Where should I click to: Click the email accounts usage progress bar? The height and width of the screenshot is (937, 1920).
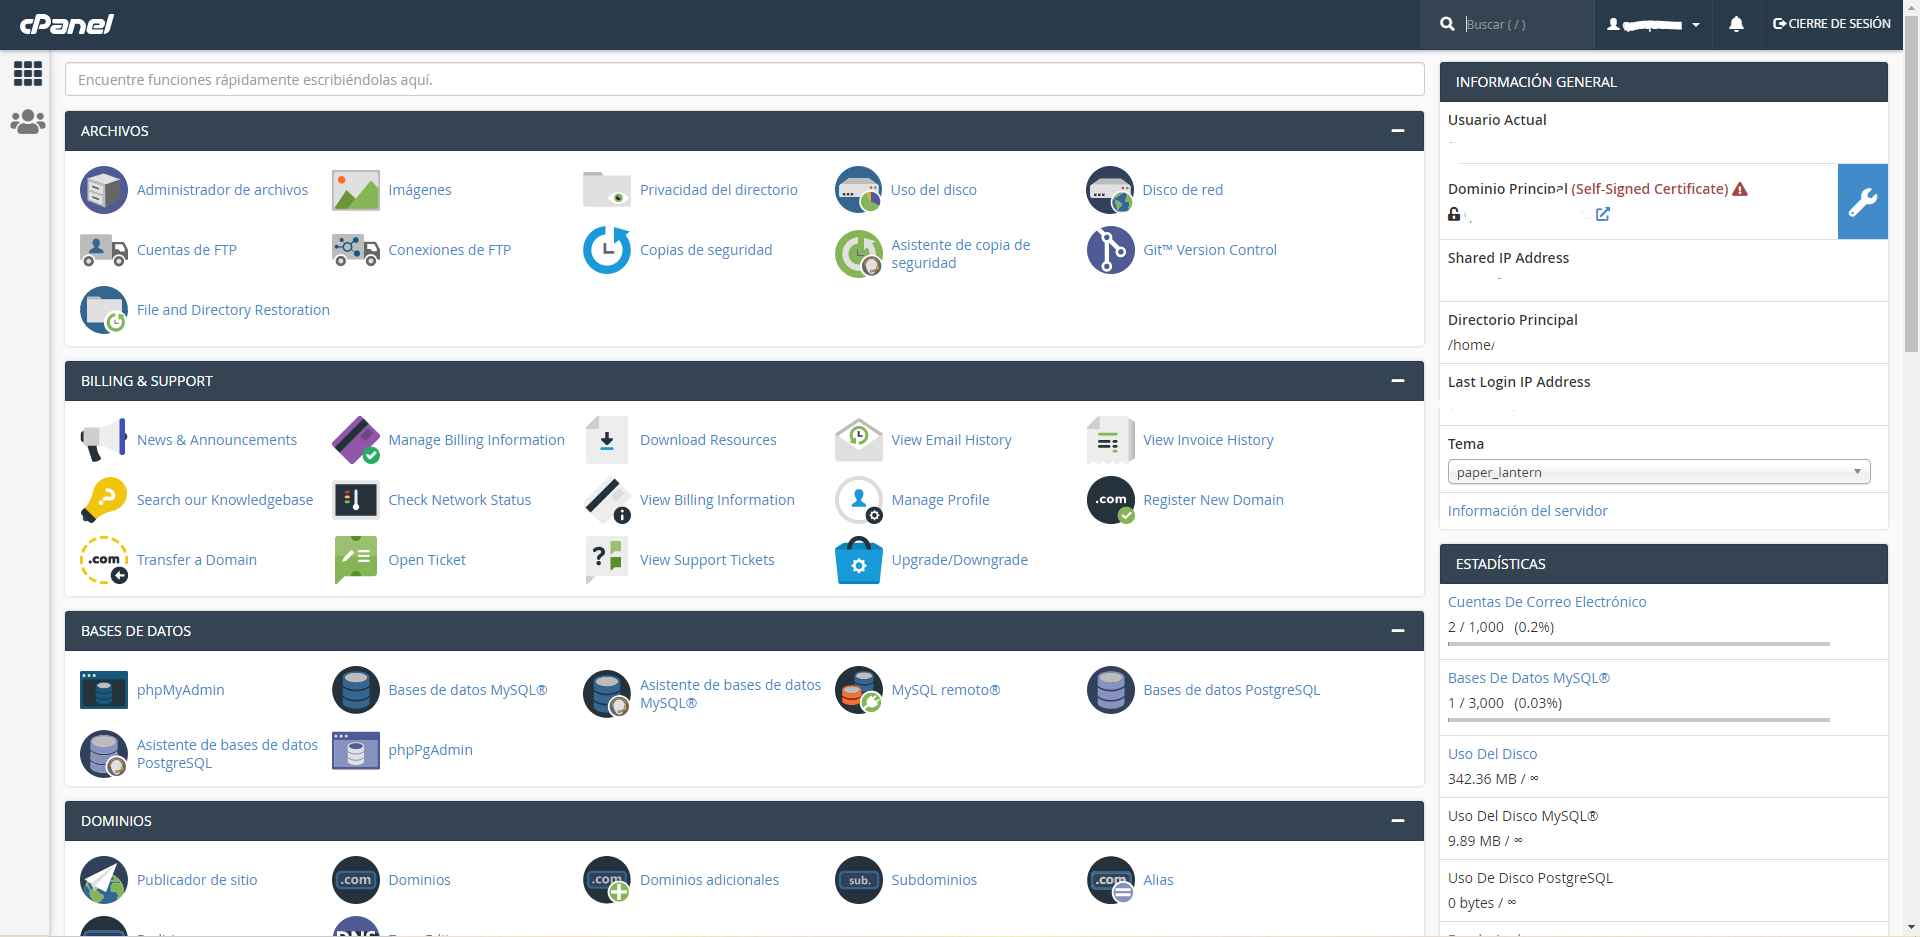1639,644
